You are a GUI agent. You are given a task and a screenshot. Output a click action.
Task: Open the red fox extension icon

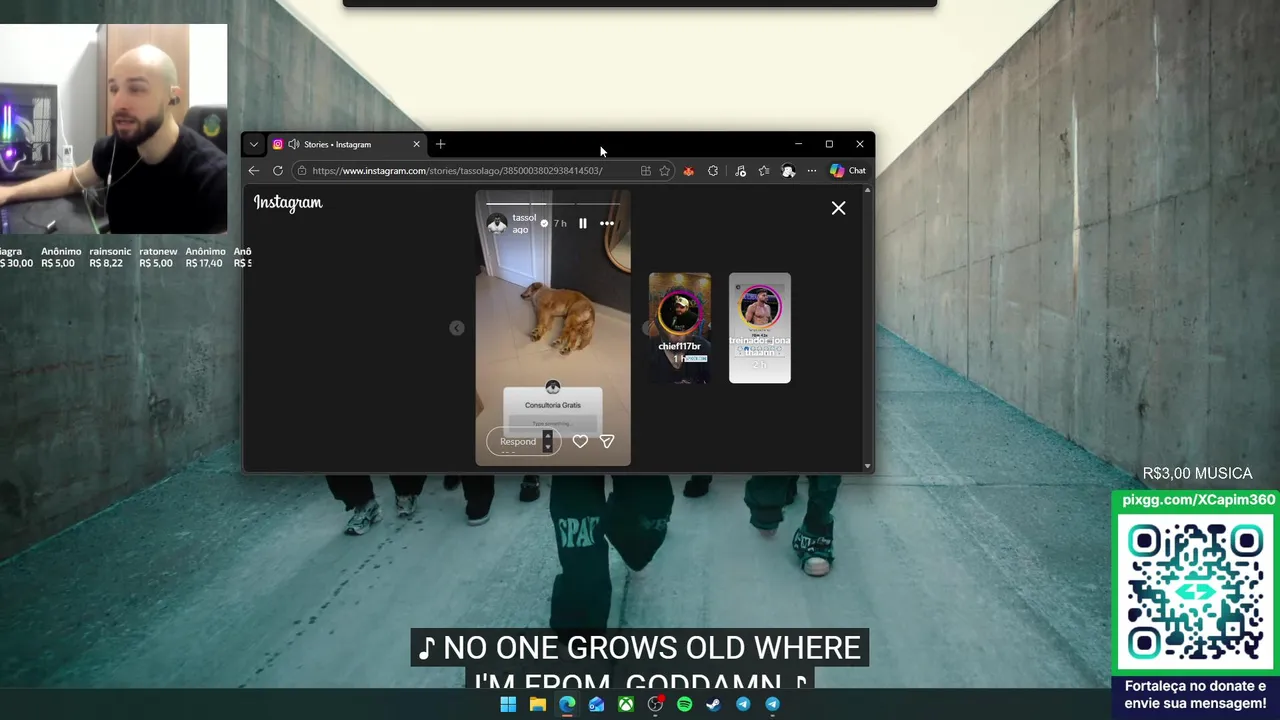[688, 171]
